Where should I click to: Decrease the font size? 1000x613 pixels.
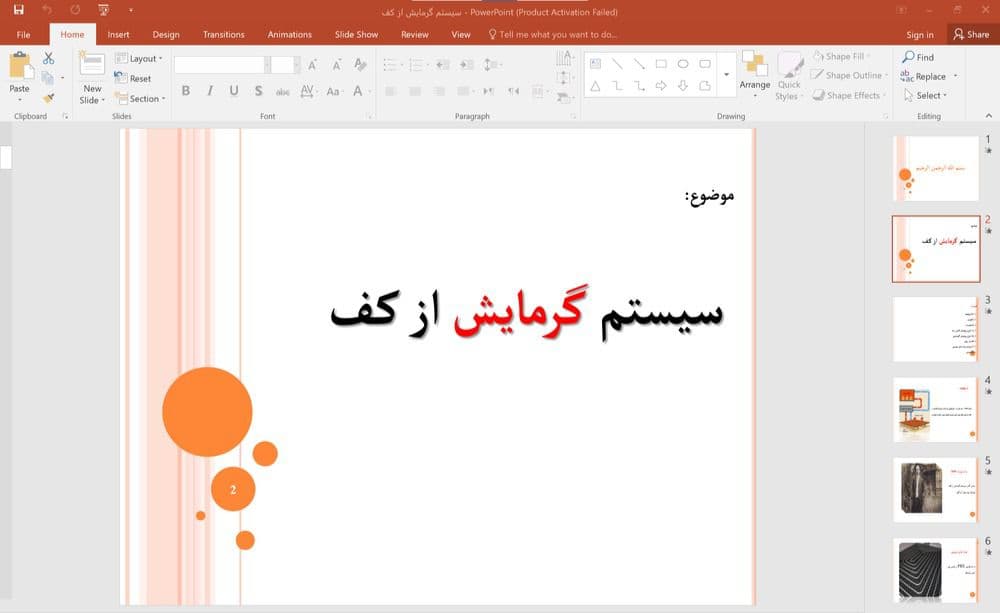click(x=336, y=64)
